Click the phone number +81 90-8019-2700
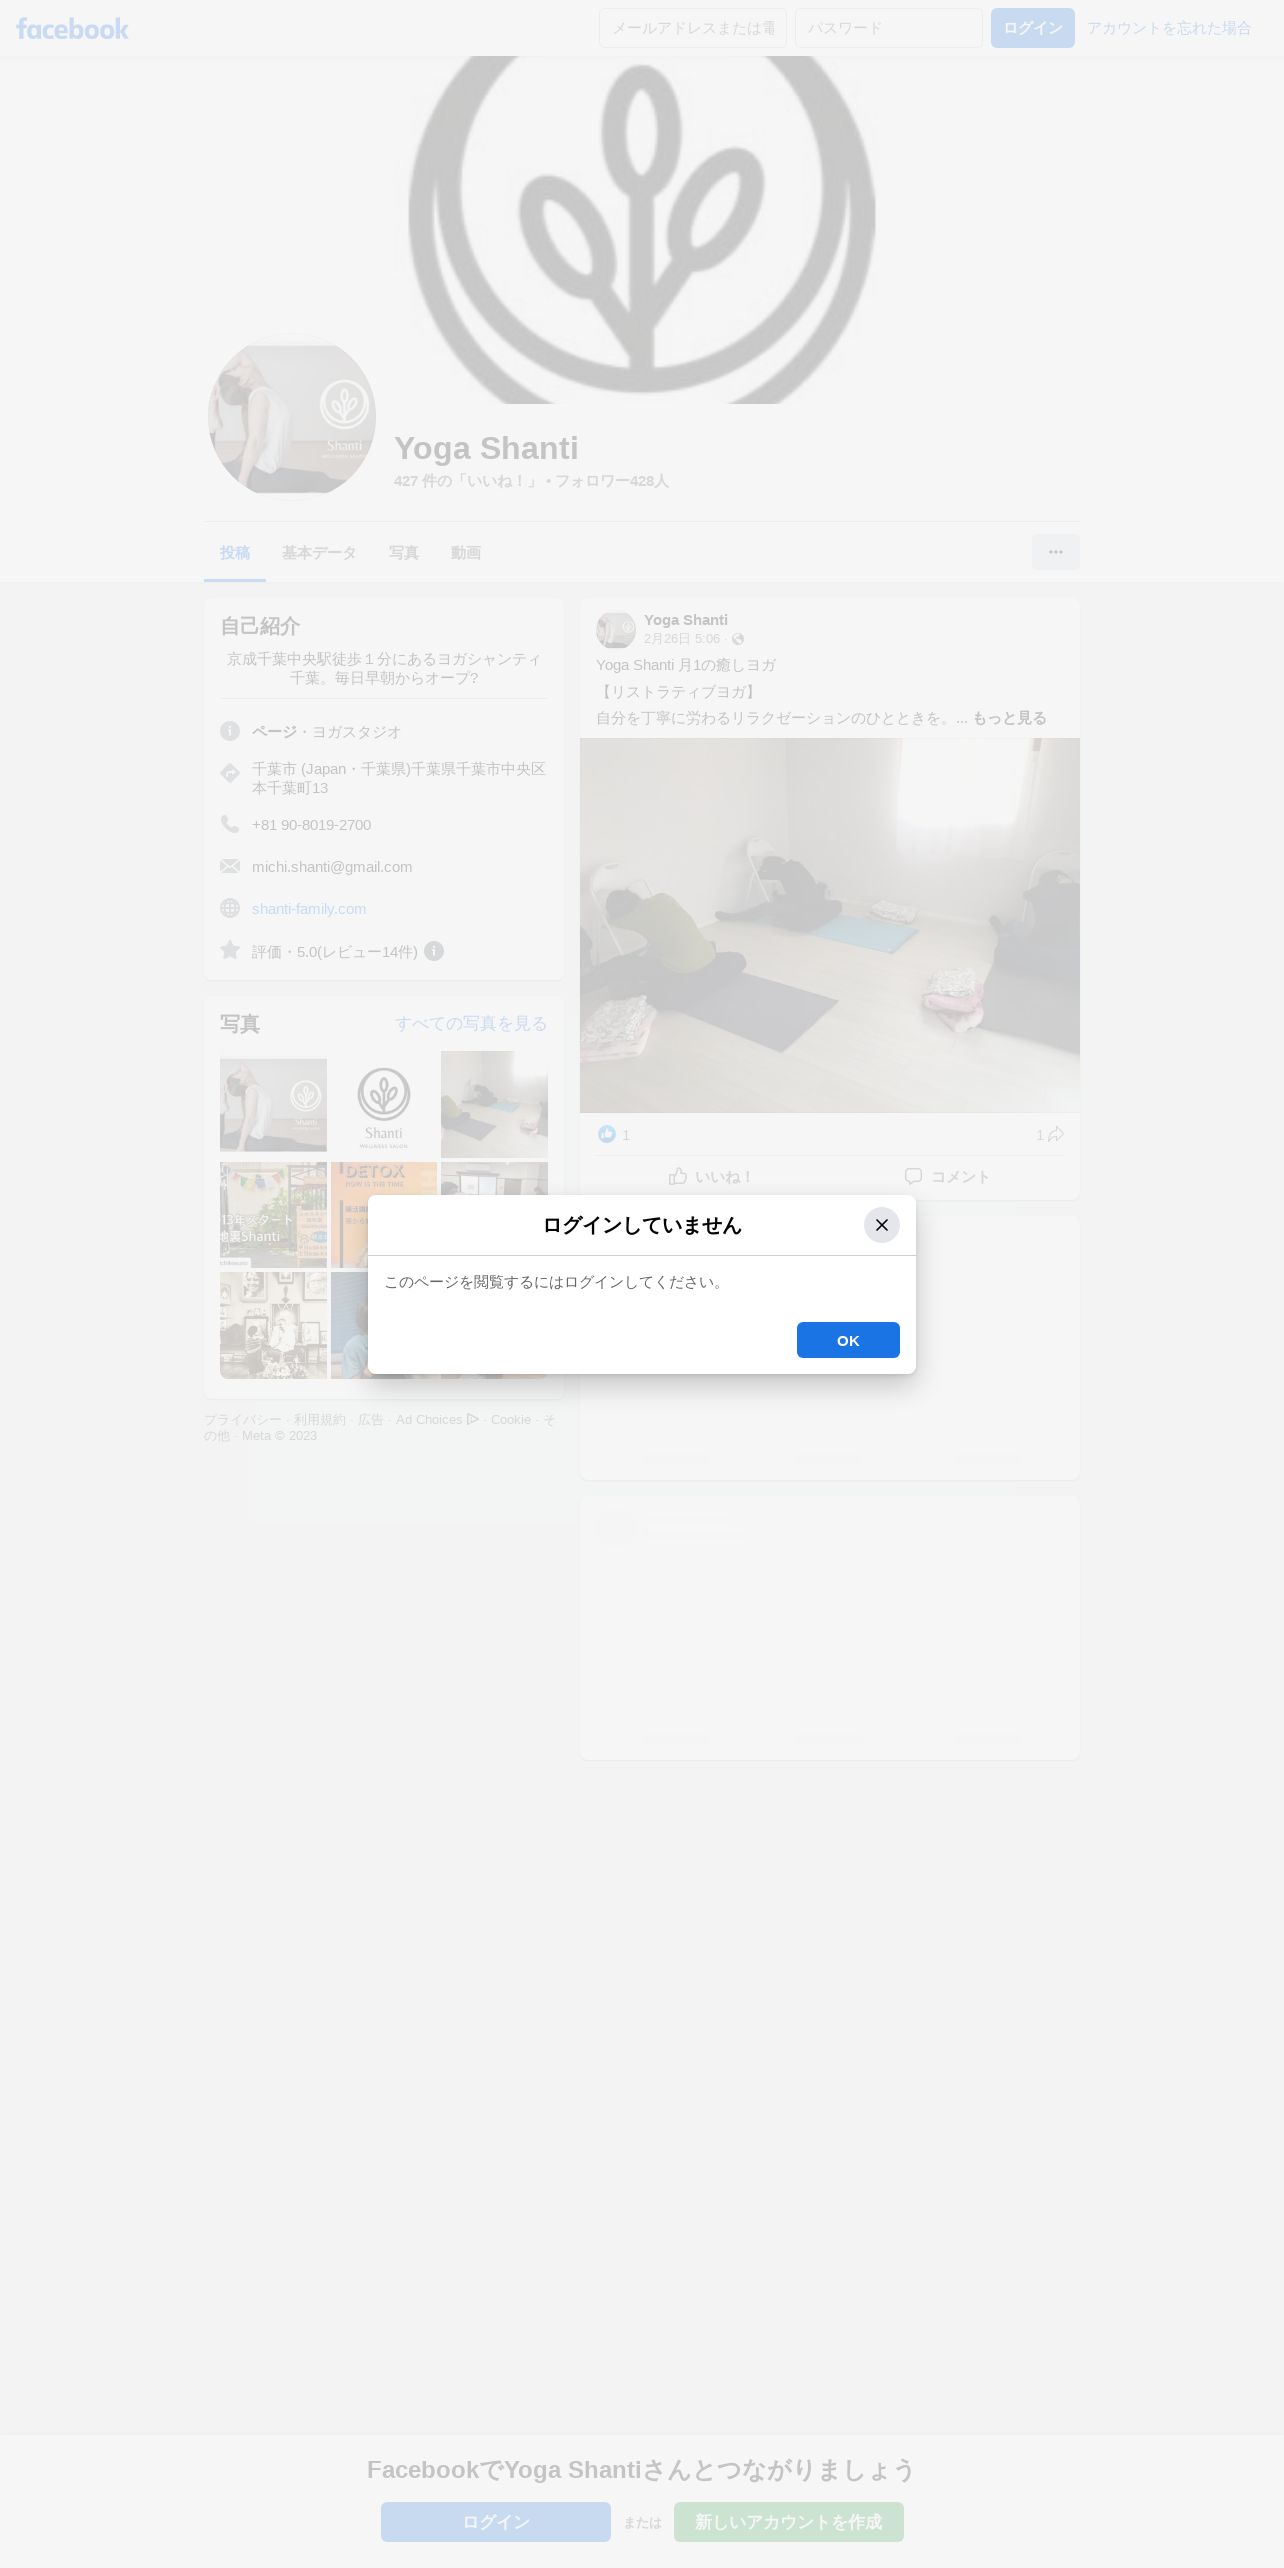The image size is (1284, 2568). (x=311, y=824)
